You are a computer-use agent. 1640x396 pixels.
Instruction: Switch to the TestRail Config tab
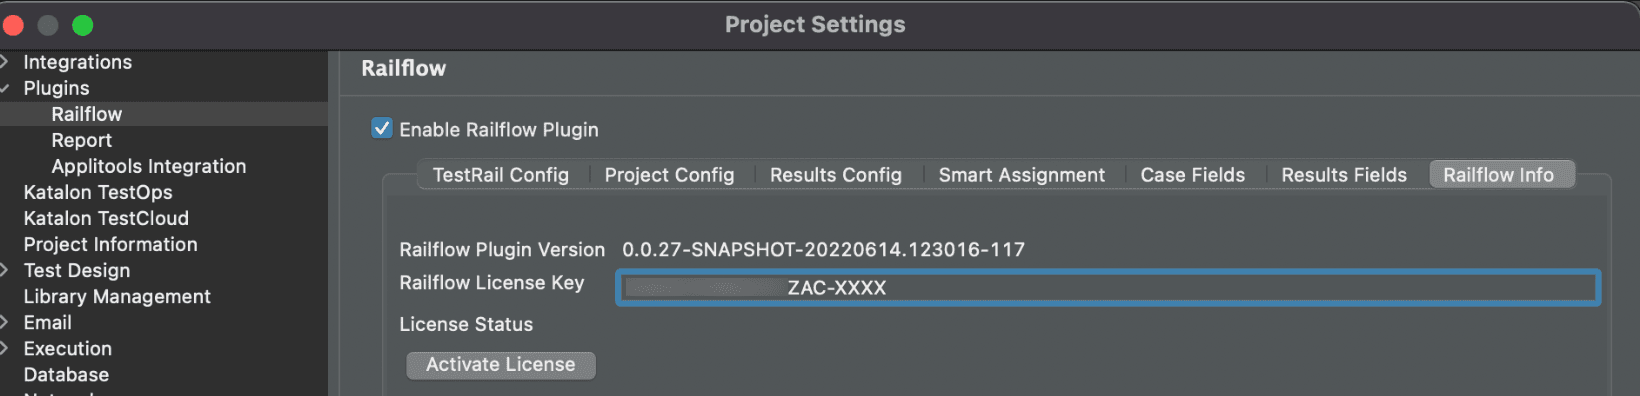(x=501, y=175)
